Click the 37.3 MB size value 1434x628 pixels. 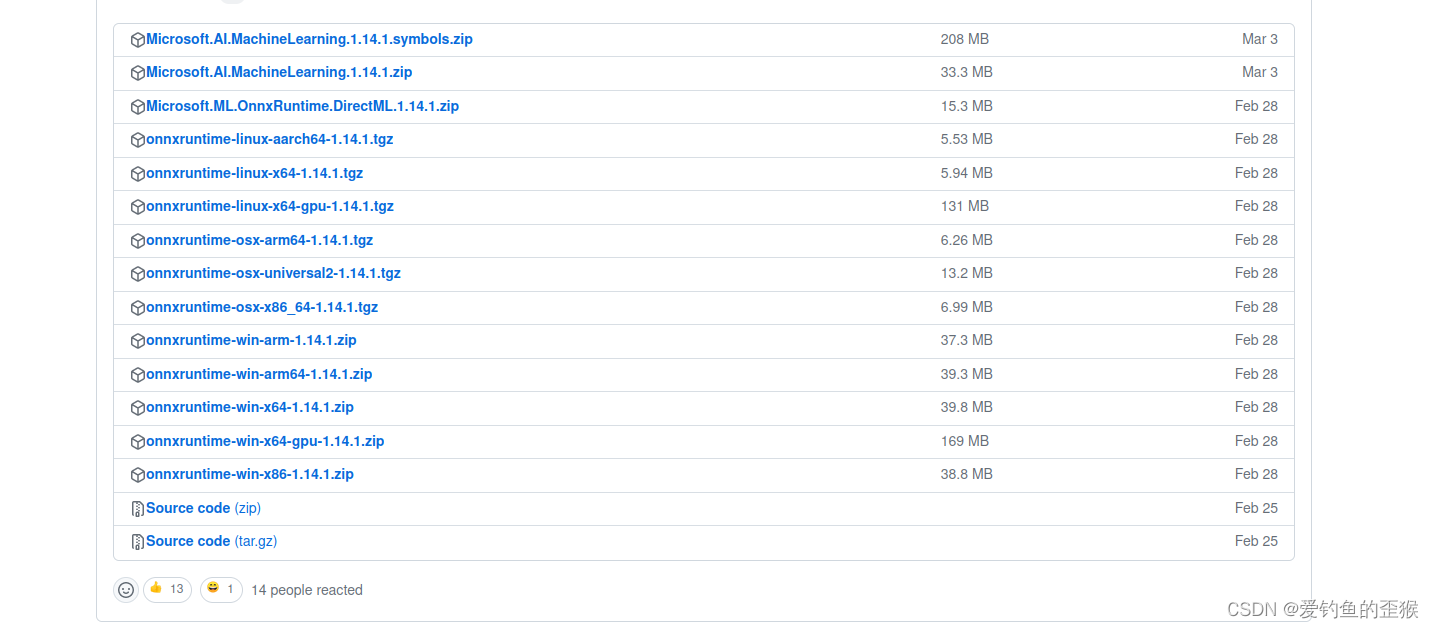pos(967,340)
